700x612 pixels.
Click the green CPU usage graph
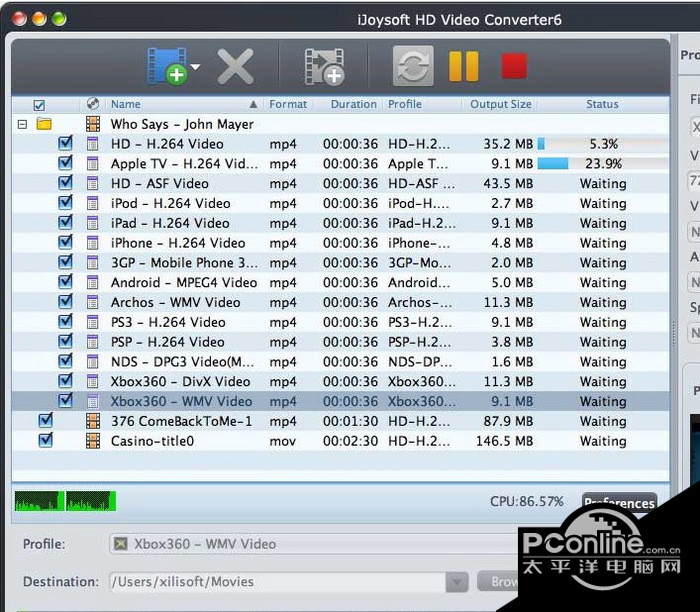pyautogui.click(x=65, y=501)
